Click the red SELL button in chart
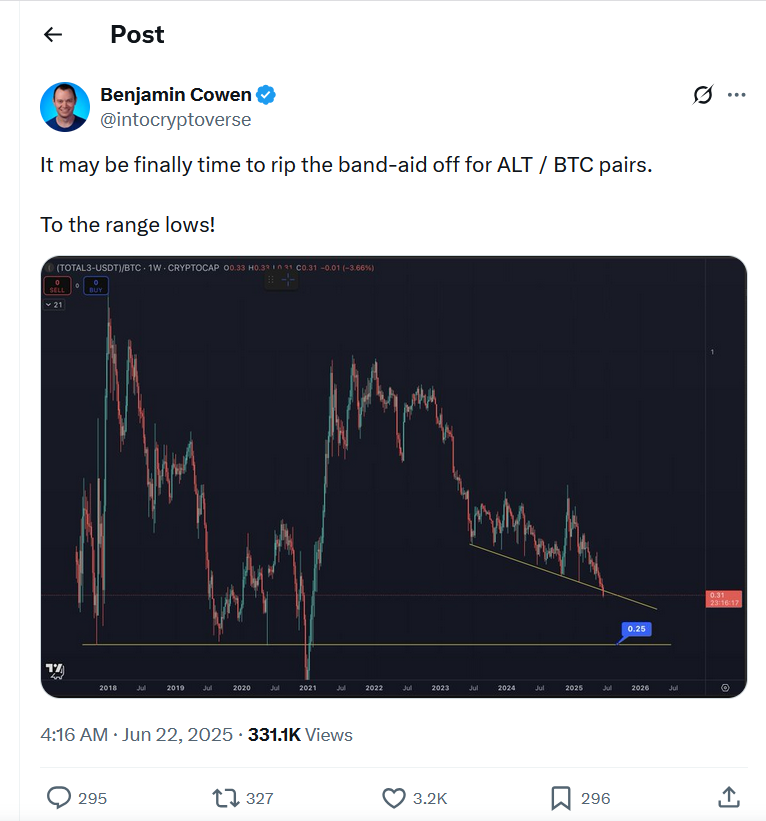The width and height of the screenshot is (766, 821). (x=57, y=286)
